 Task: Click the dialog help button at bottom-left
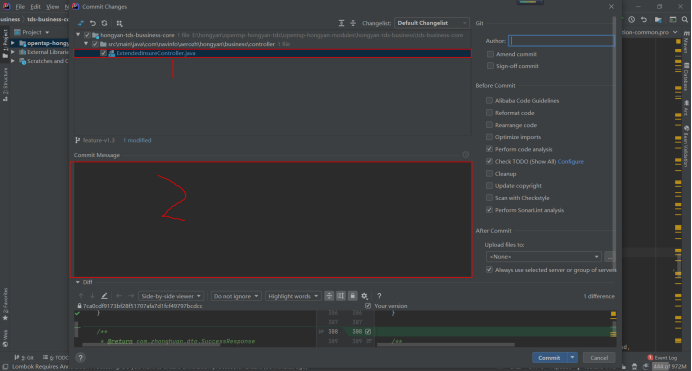[x=80, y=358]
